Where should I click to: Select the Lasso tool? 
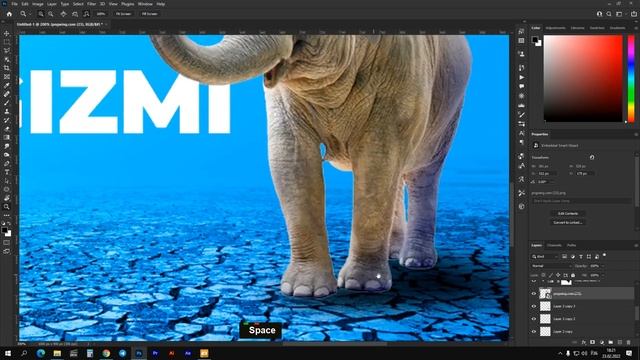click(7, 51)
